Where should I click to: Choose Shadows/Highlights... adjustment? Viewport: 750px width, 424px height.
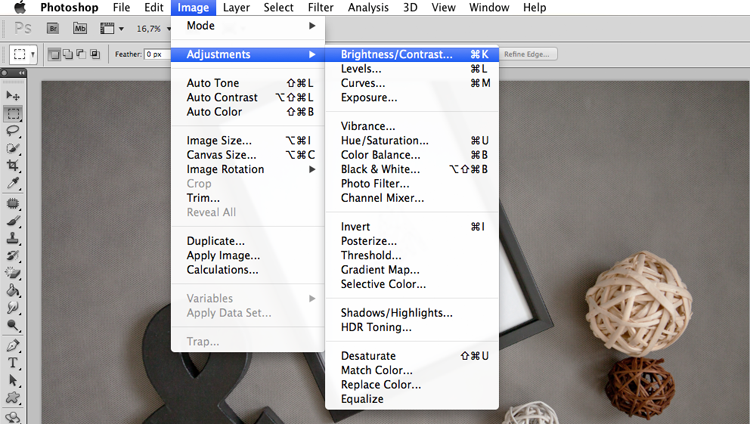412,312
